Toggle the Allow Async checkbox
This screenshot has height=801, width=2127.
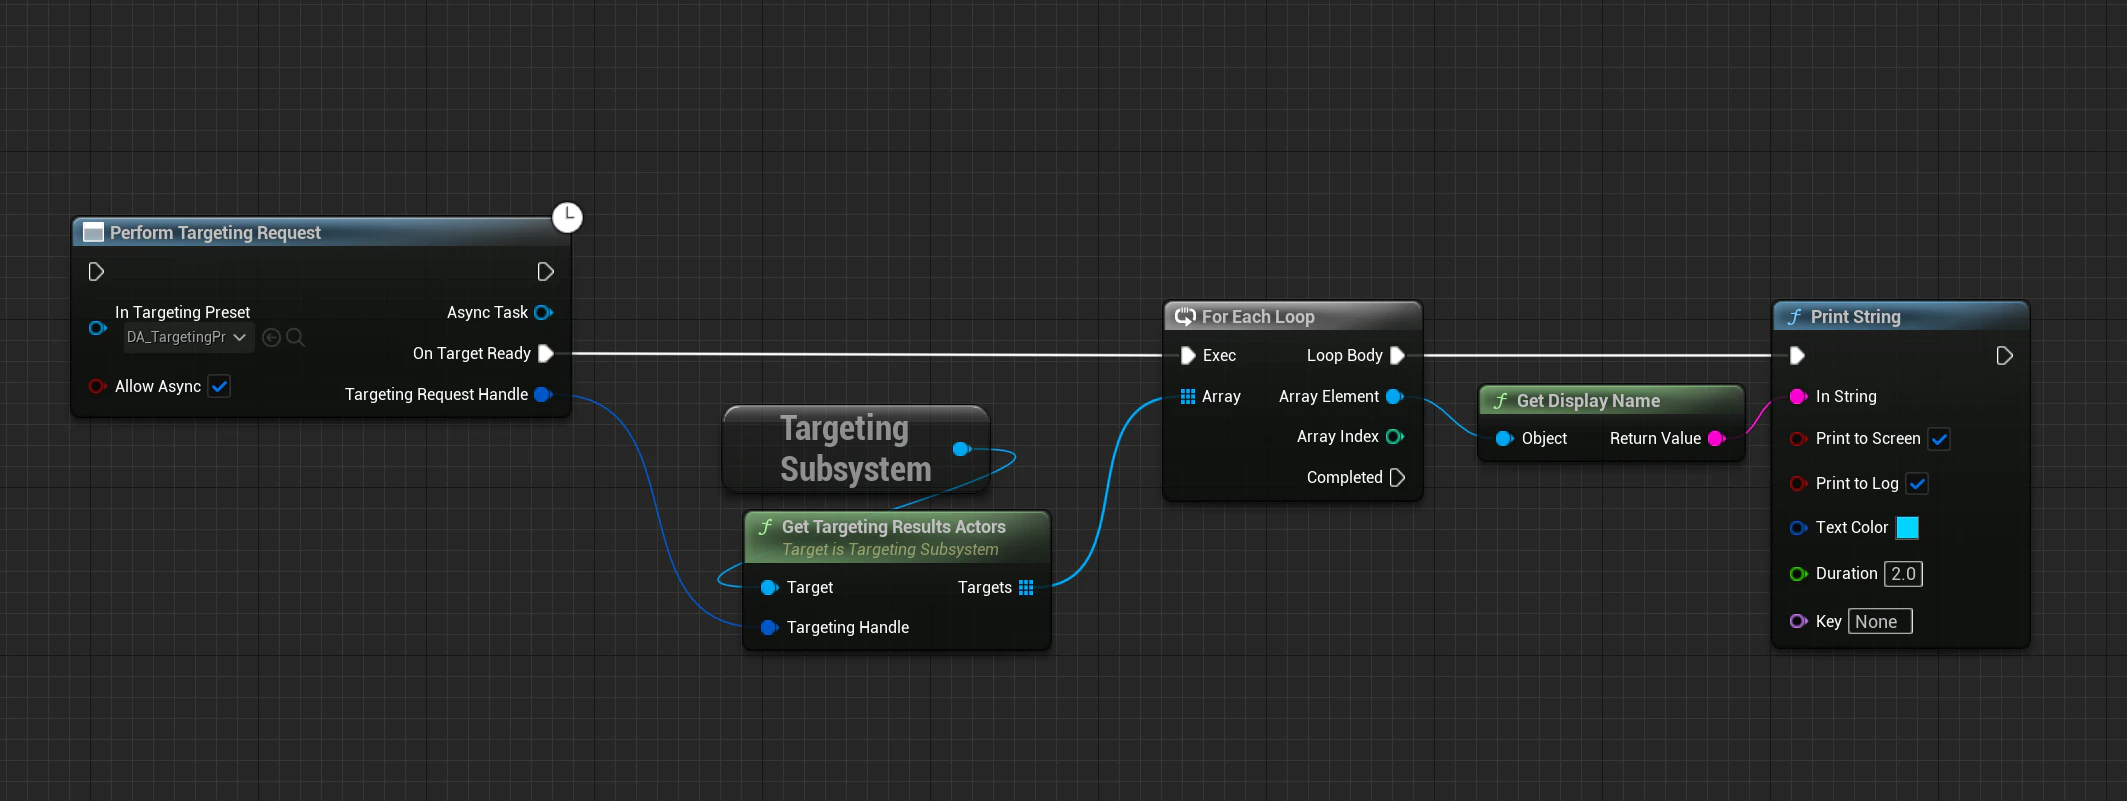220,386
